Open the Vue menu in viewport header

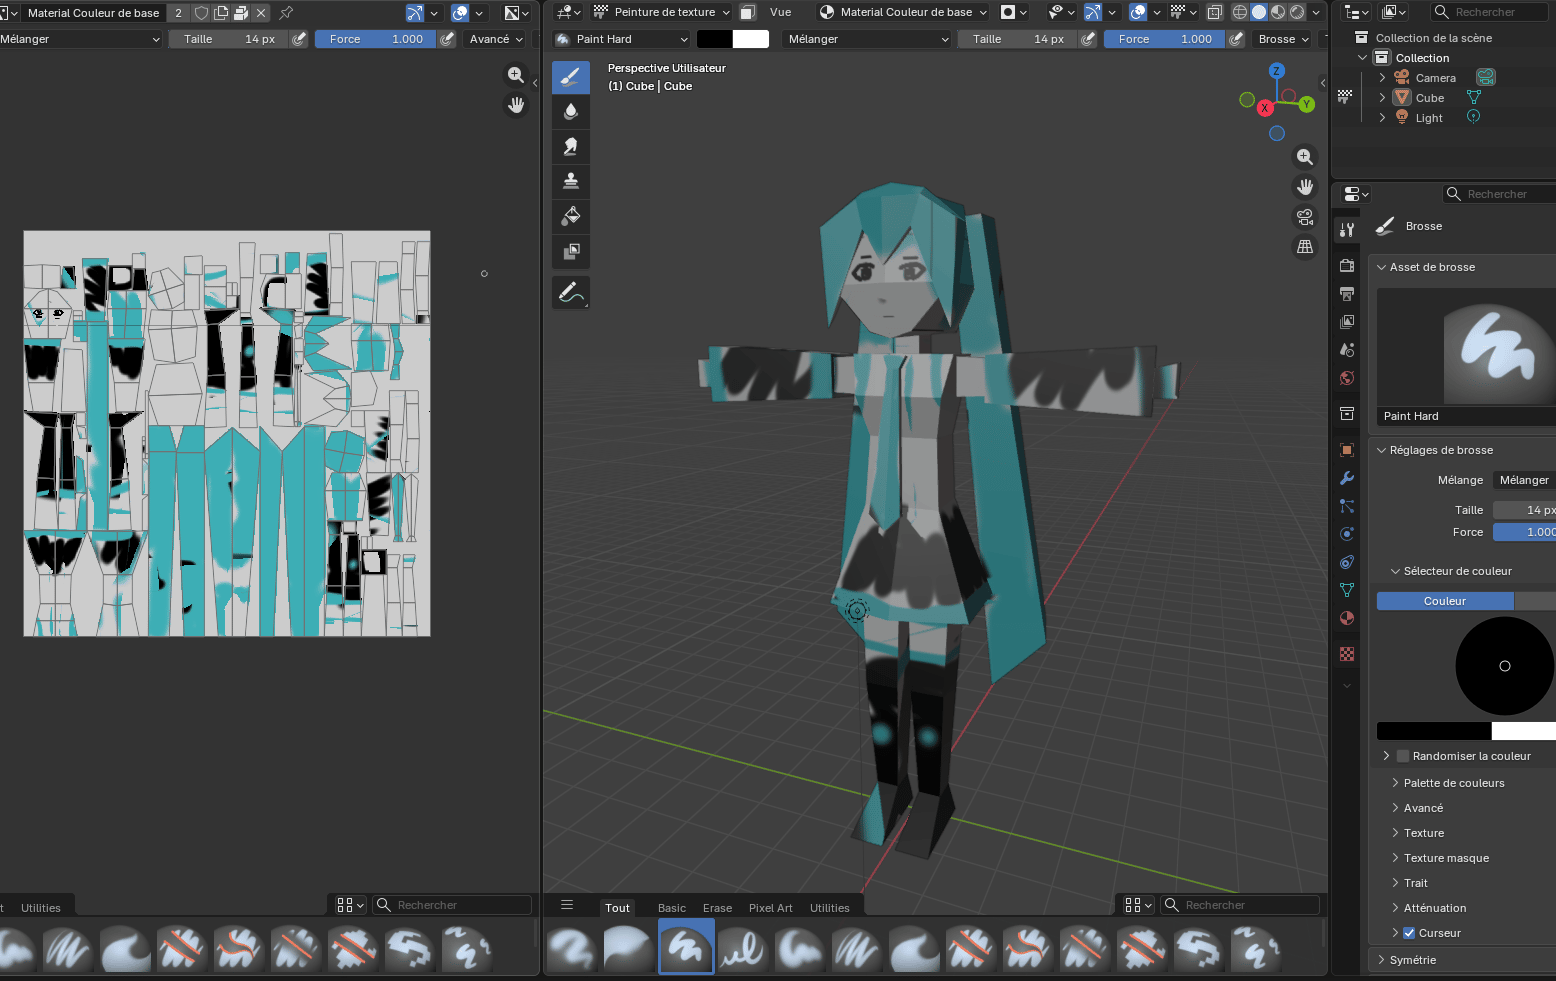[780, 12]
